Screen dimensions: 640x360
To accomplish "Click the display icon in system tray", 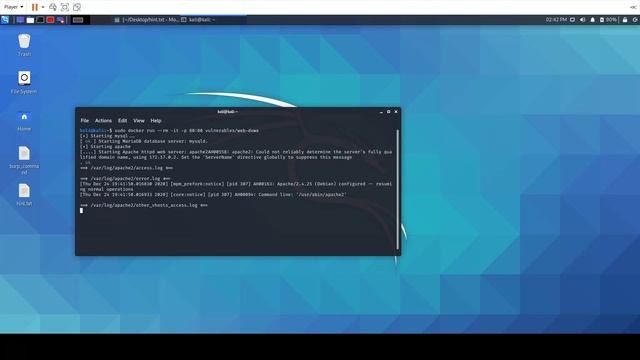I will tap(572, 20).
